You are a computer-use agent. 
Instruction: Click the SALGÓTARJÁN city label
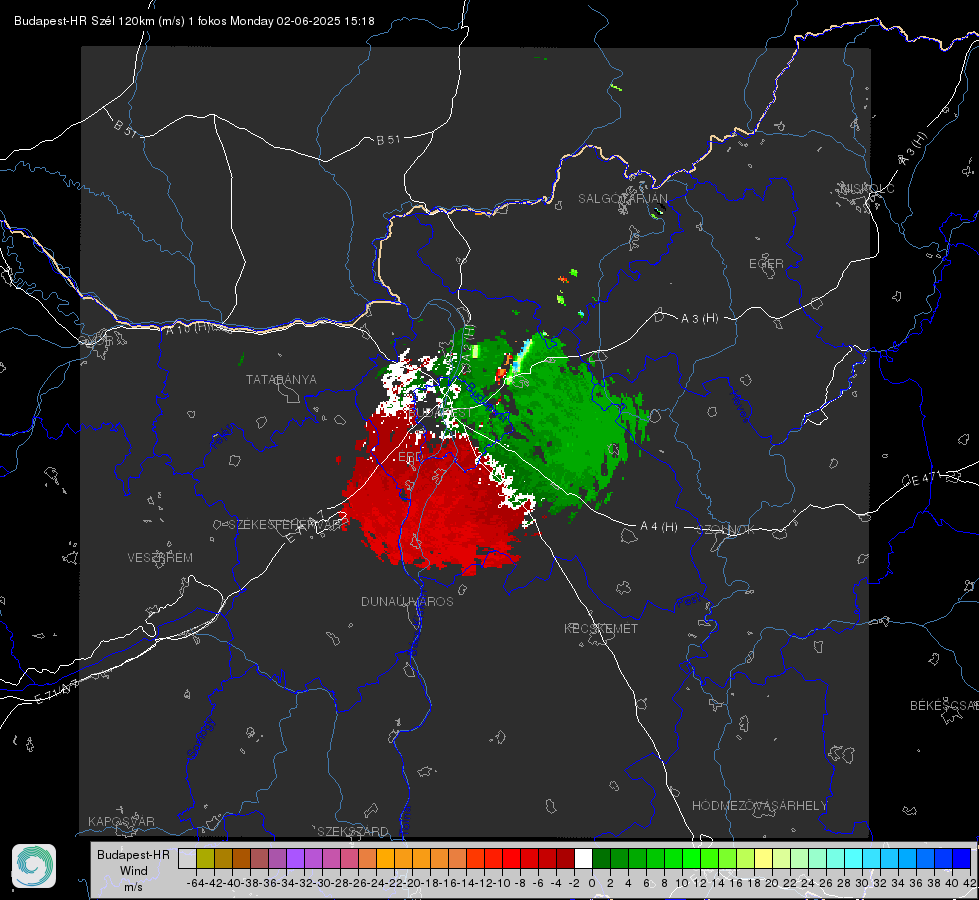tap(622, 199)
